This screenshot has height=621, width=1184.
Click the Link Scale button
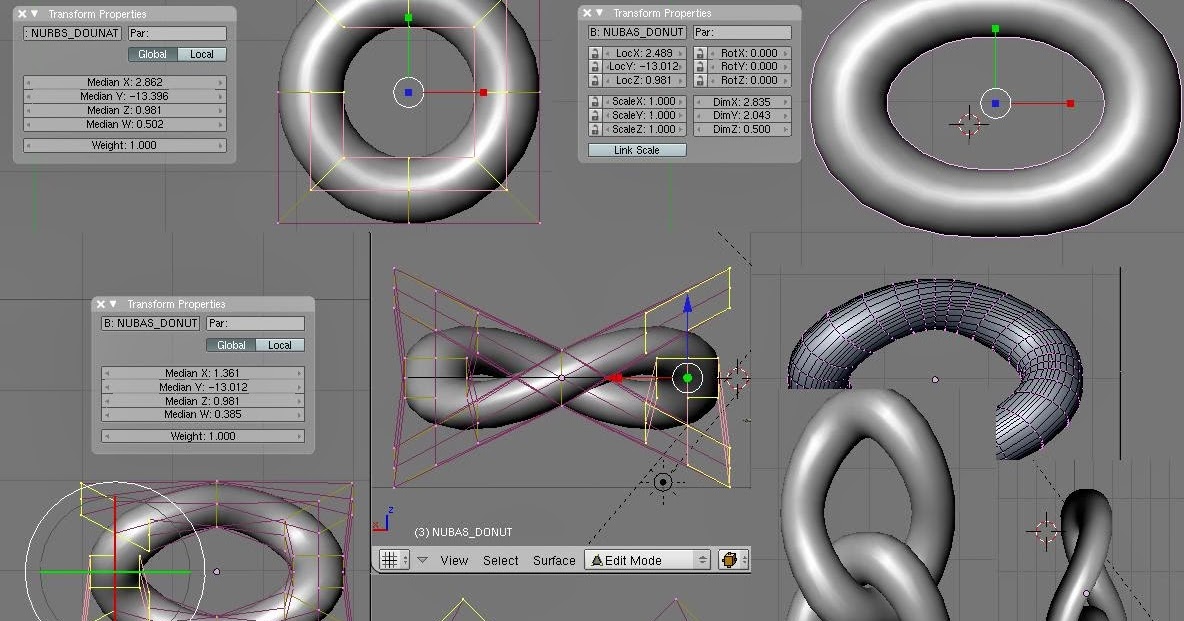(x=637, y=150)
